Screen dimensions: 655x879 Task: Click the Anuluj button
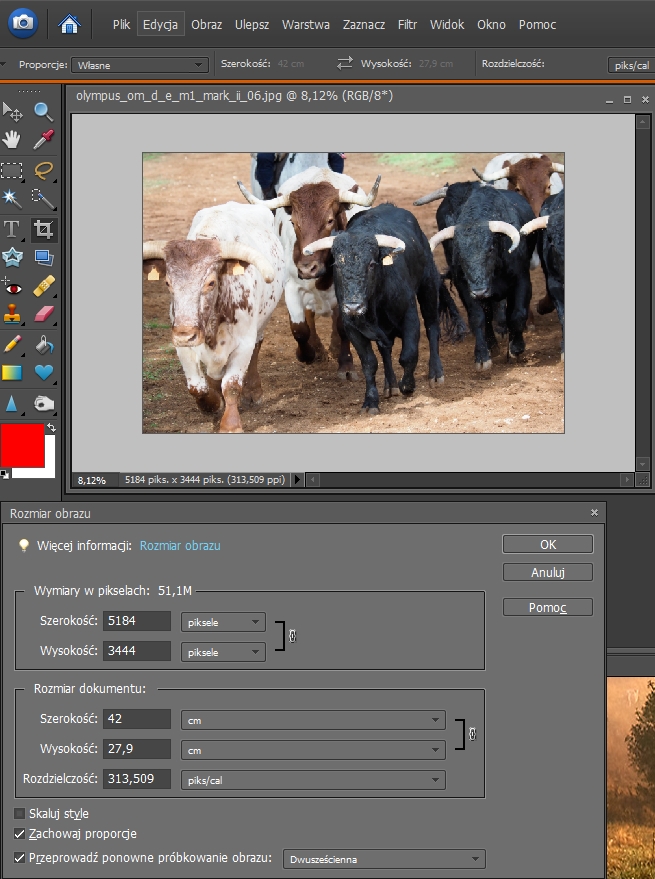(547, 573)
